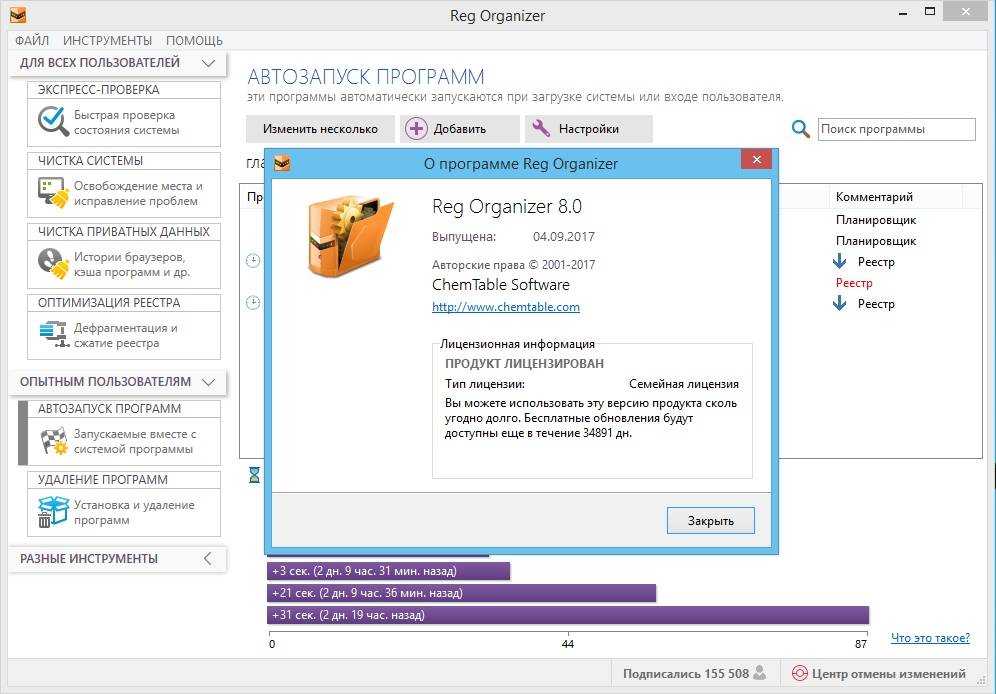Click the system cleanup monitor icon
Viewport: 996px width, 694px height.
tap(53, 192)
